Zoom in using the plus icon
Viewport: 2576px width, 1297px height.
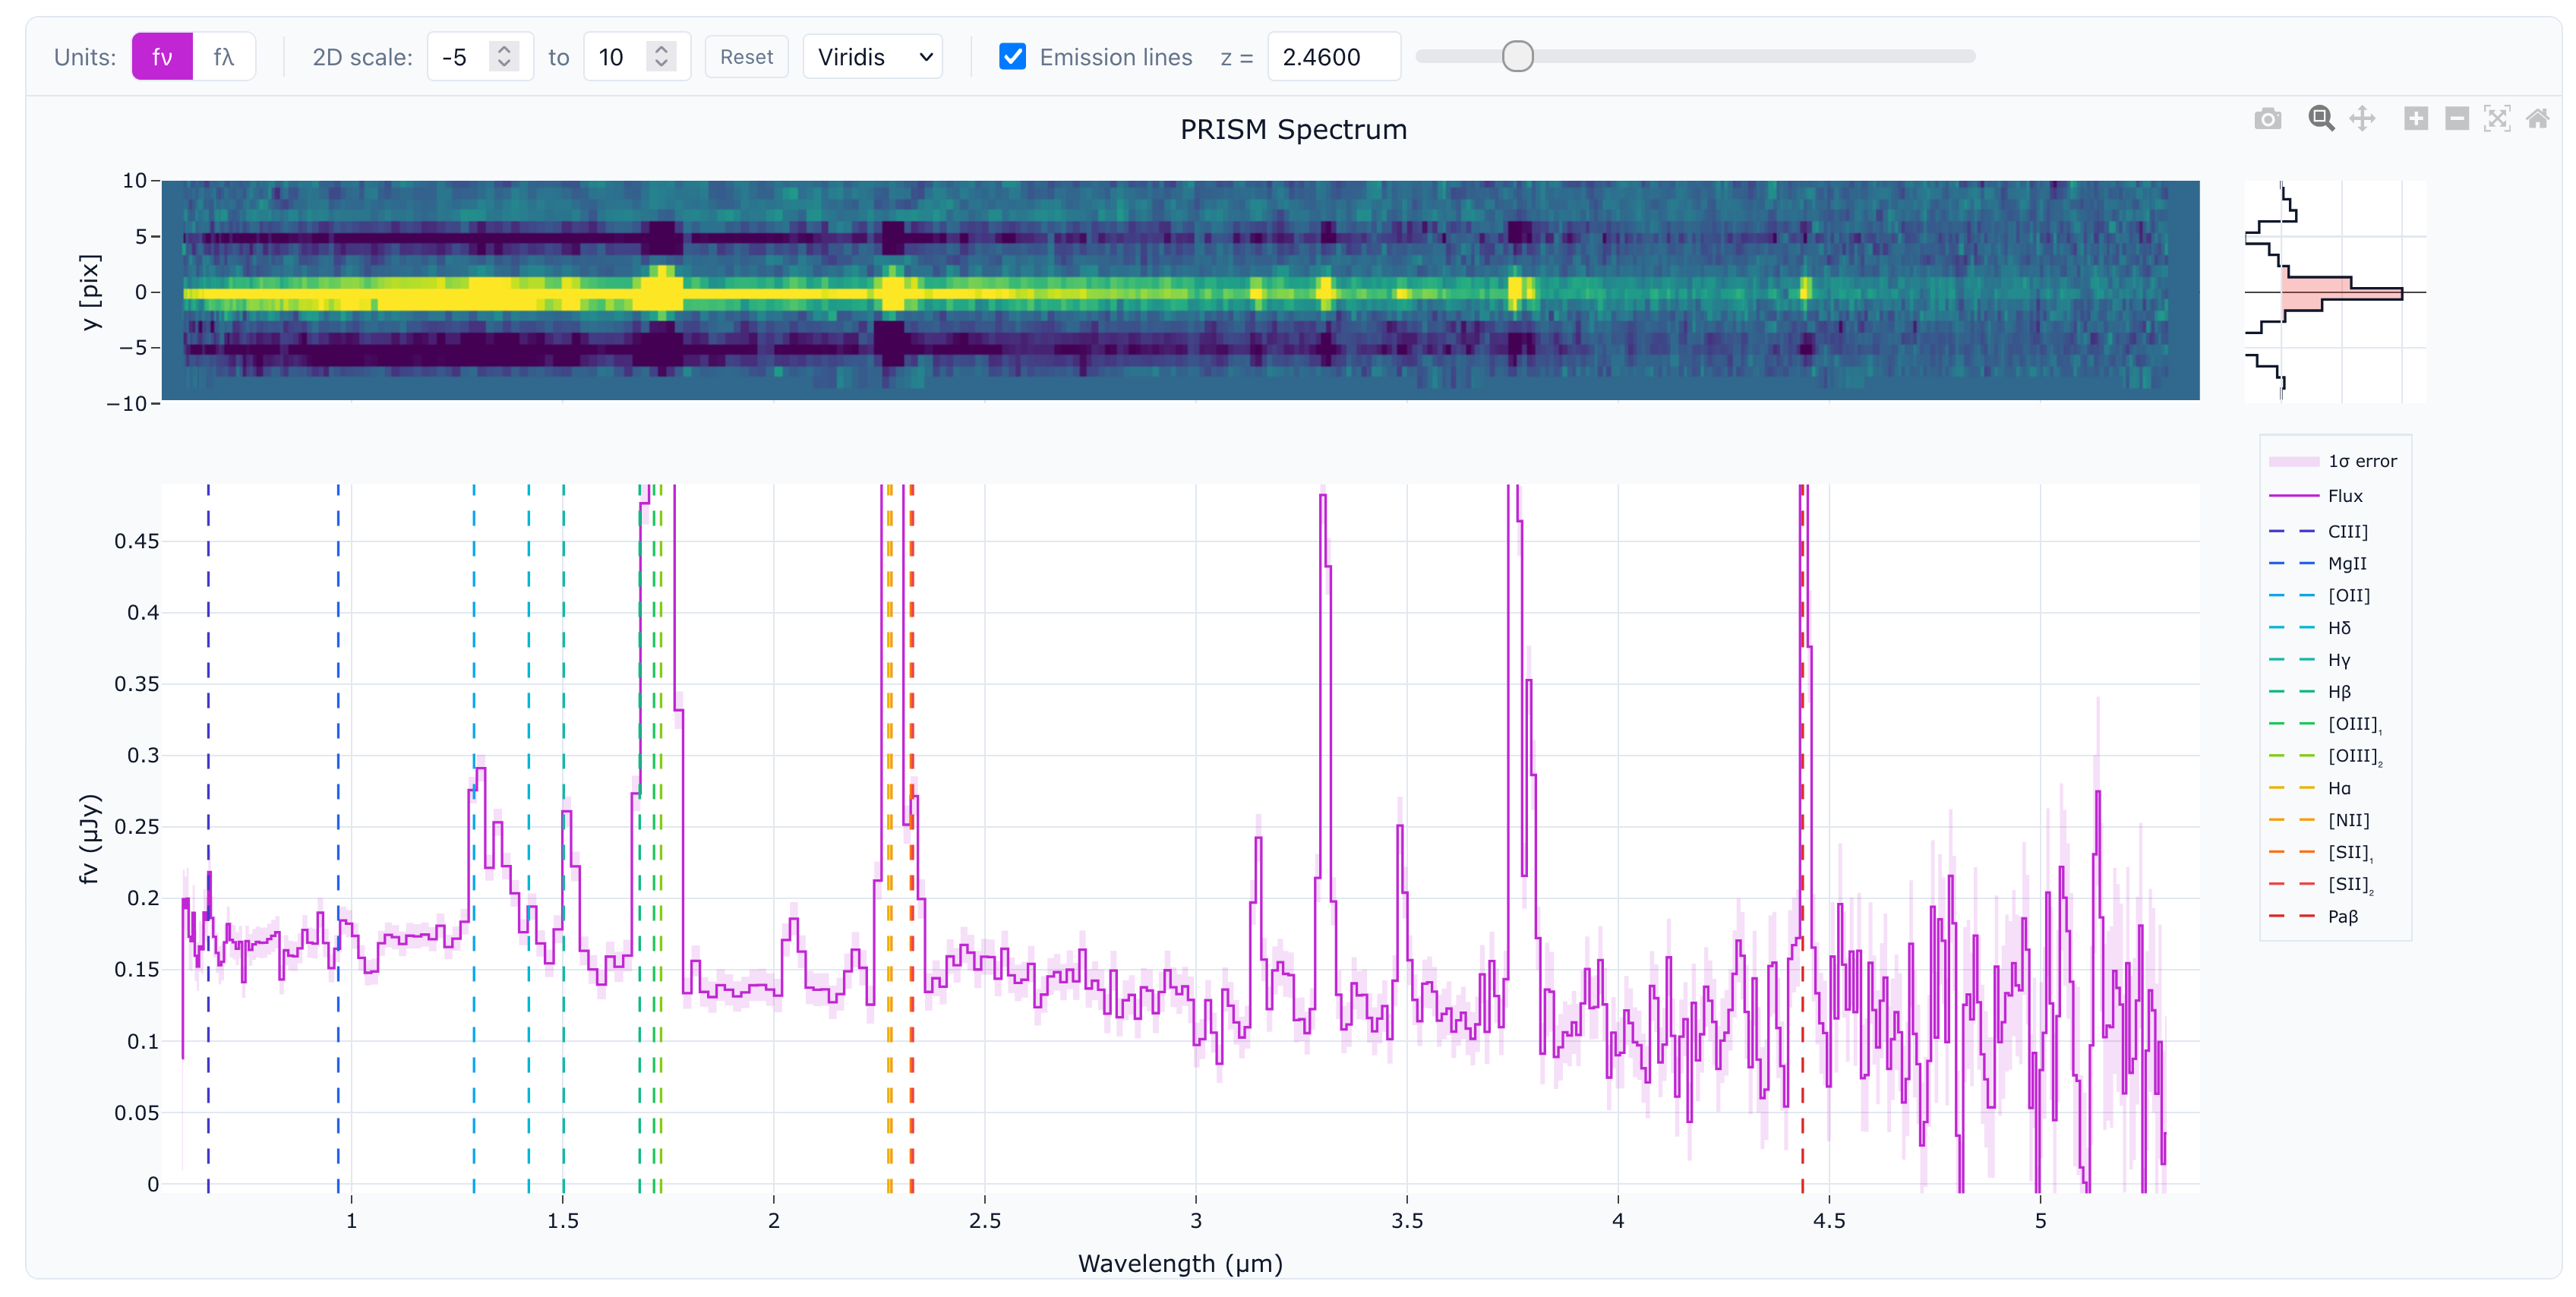(x=2417, y=118)
